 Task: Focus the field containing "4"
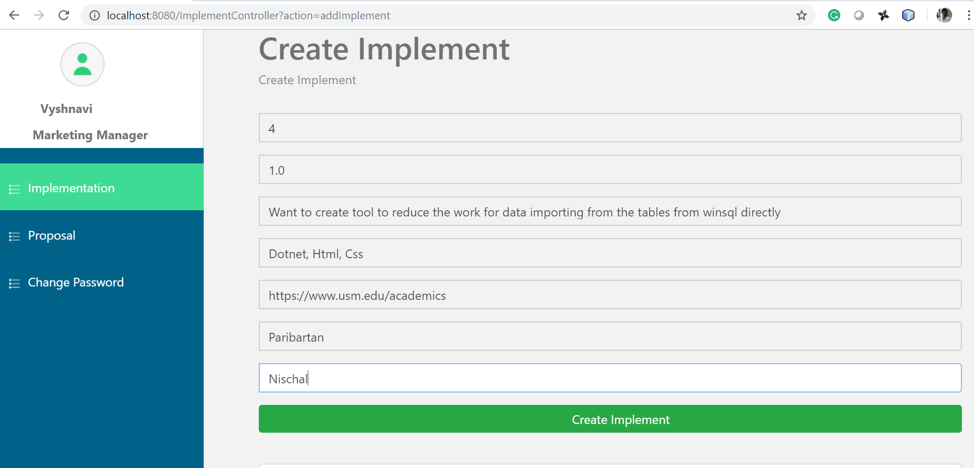tap(609, 128)
